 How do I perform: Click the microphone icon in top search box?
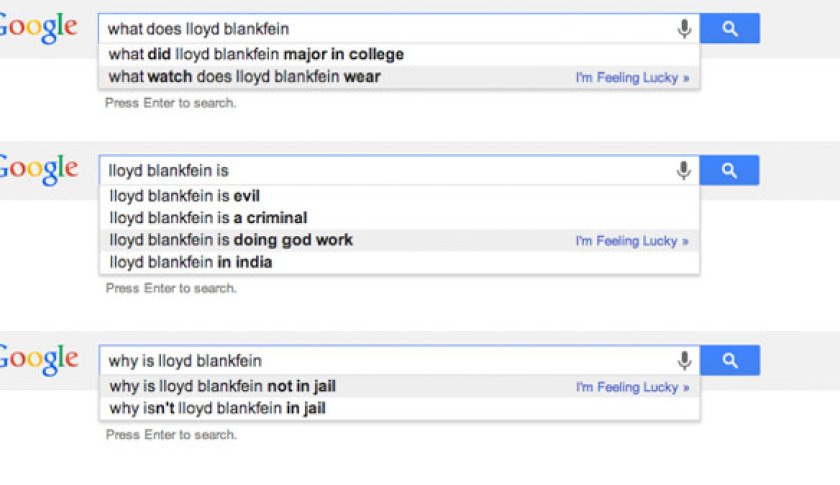click(684, 29)
